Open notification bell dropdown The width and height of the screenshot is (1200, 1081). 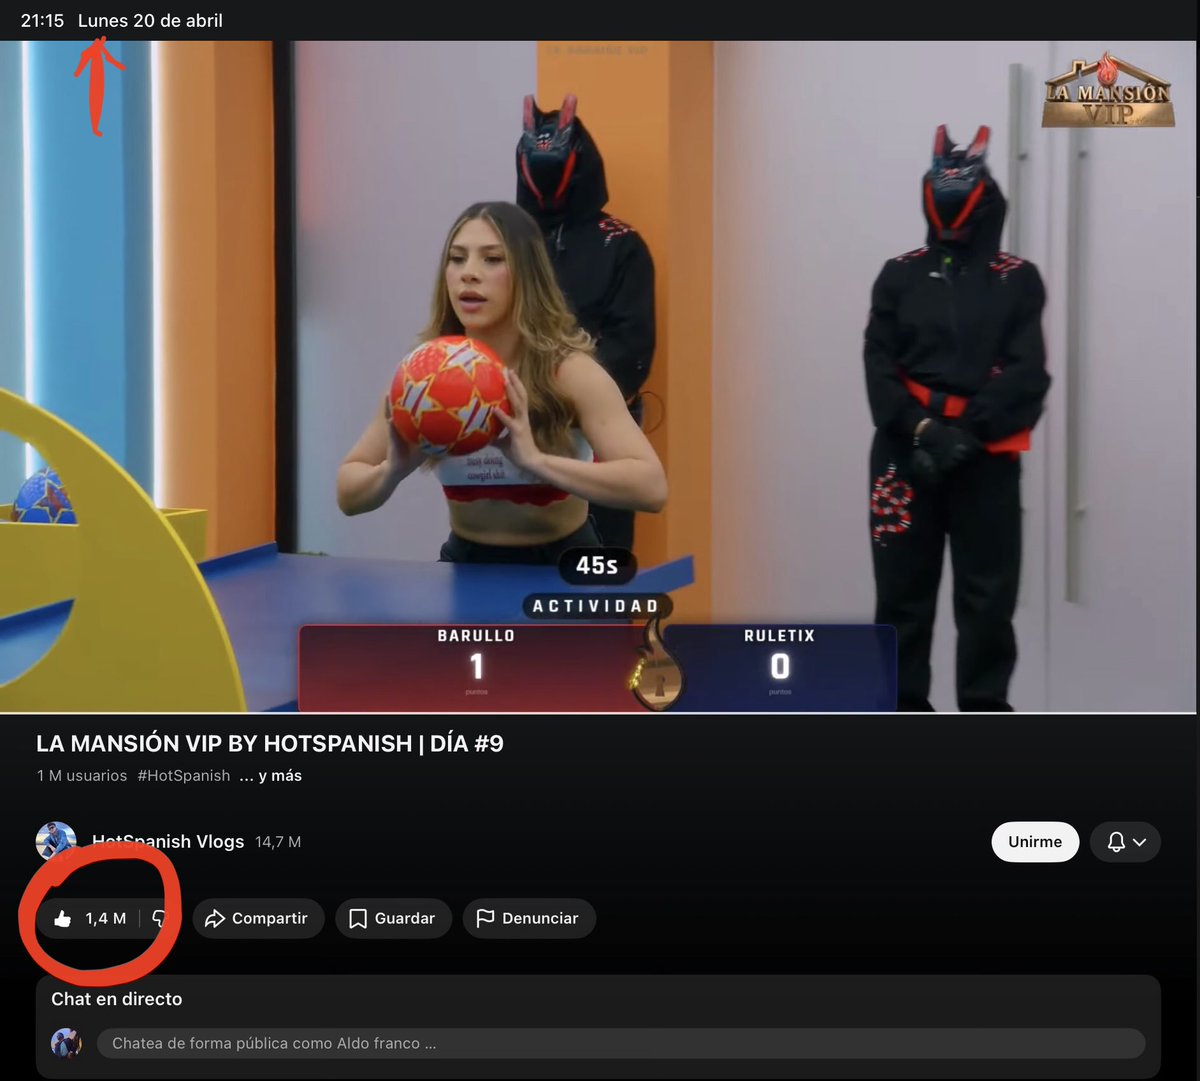pos(1125,842)
